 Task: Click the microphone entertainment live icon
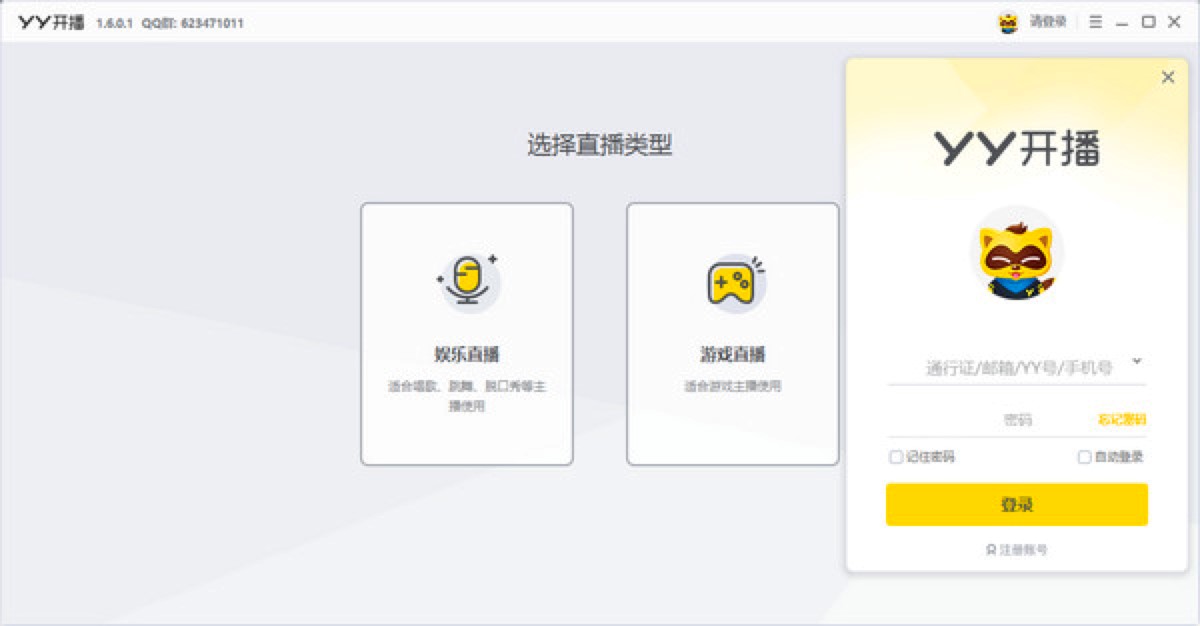tap(467, 281)
